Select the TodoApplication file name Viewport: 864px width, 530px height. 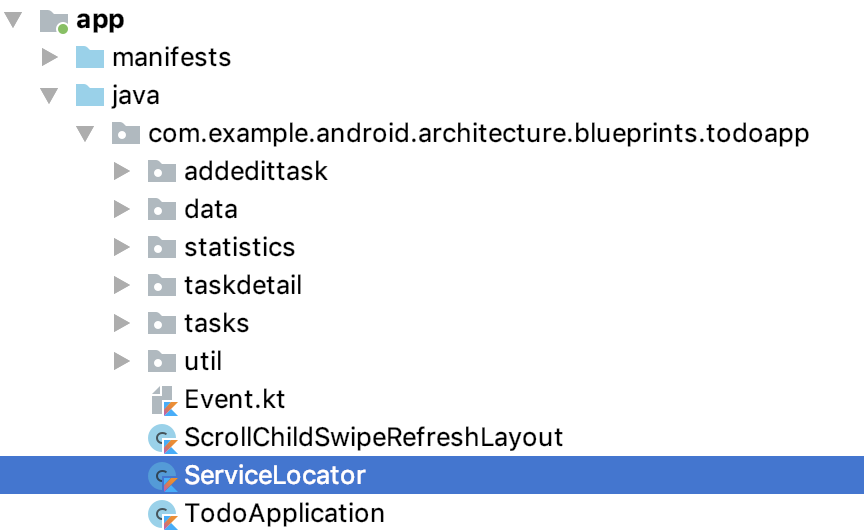click(284, 514)
